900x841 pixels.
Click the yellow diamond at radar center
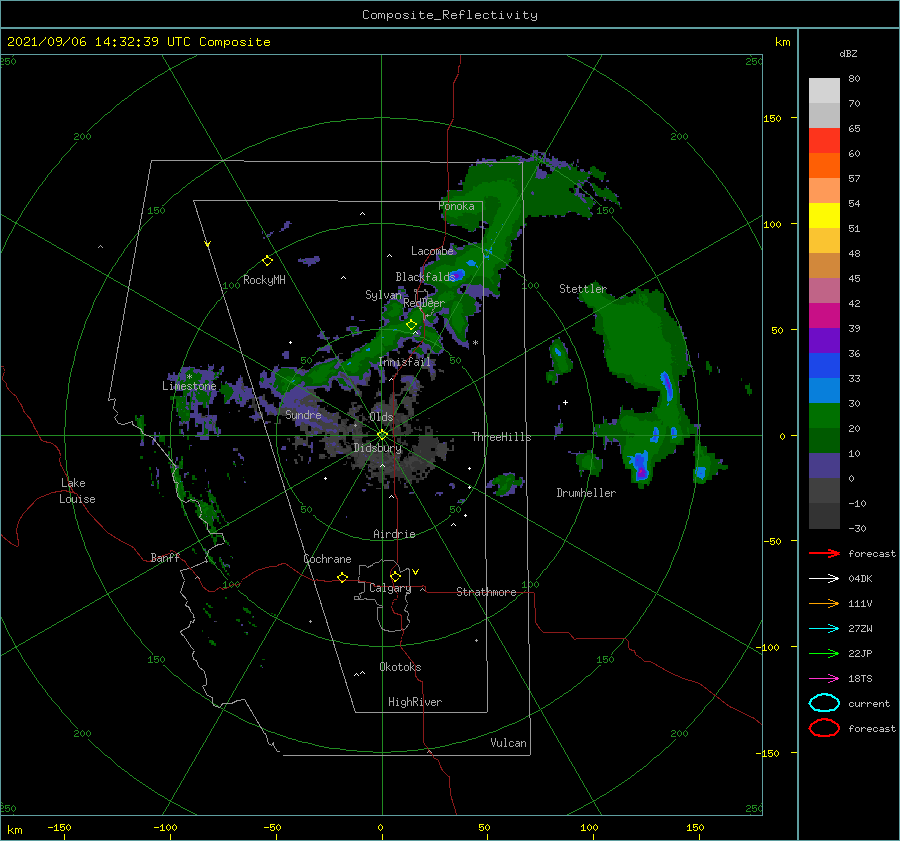click(382, 435)
